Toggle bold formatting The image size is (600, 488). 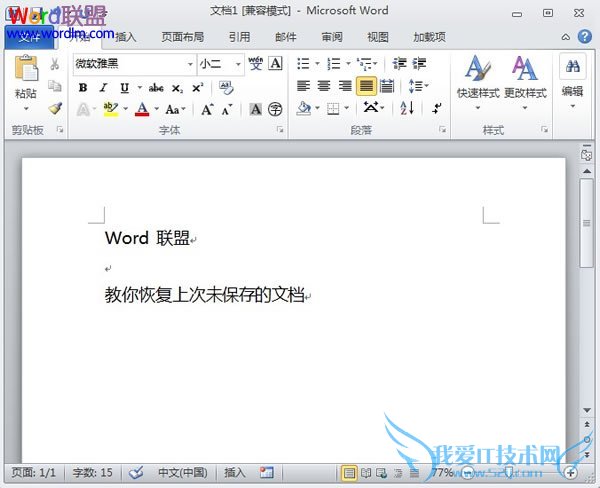(83, 88)
